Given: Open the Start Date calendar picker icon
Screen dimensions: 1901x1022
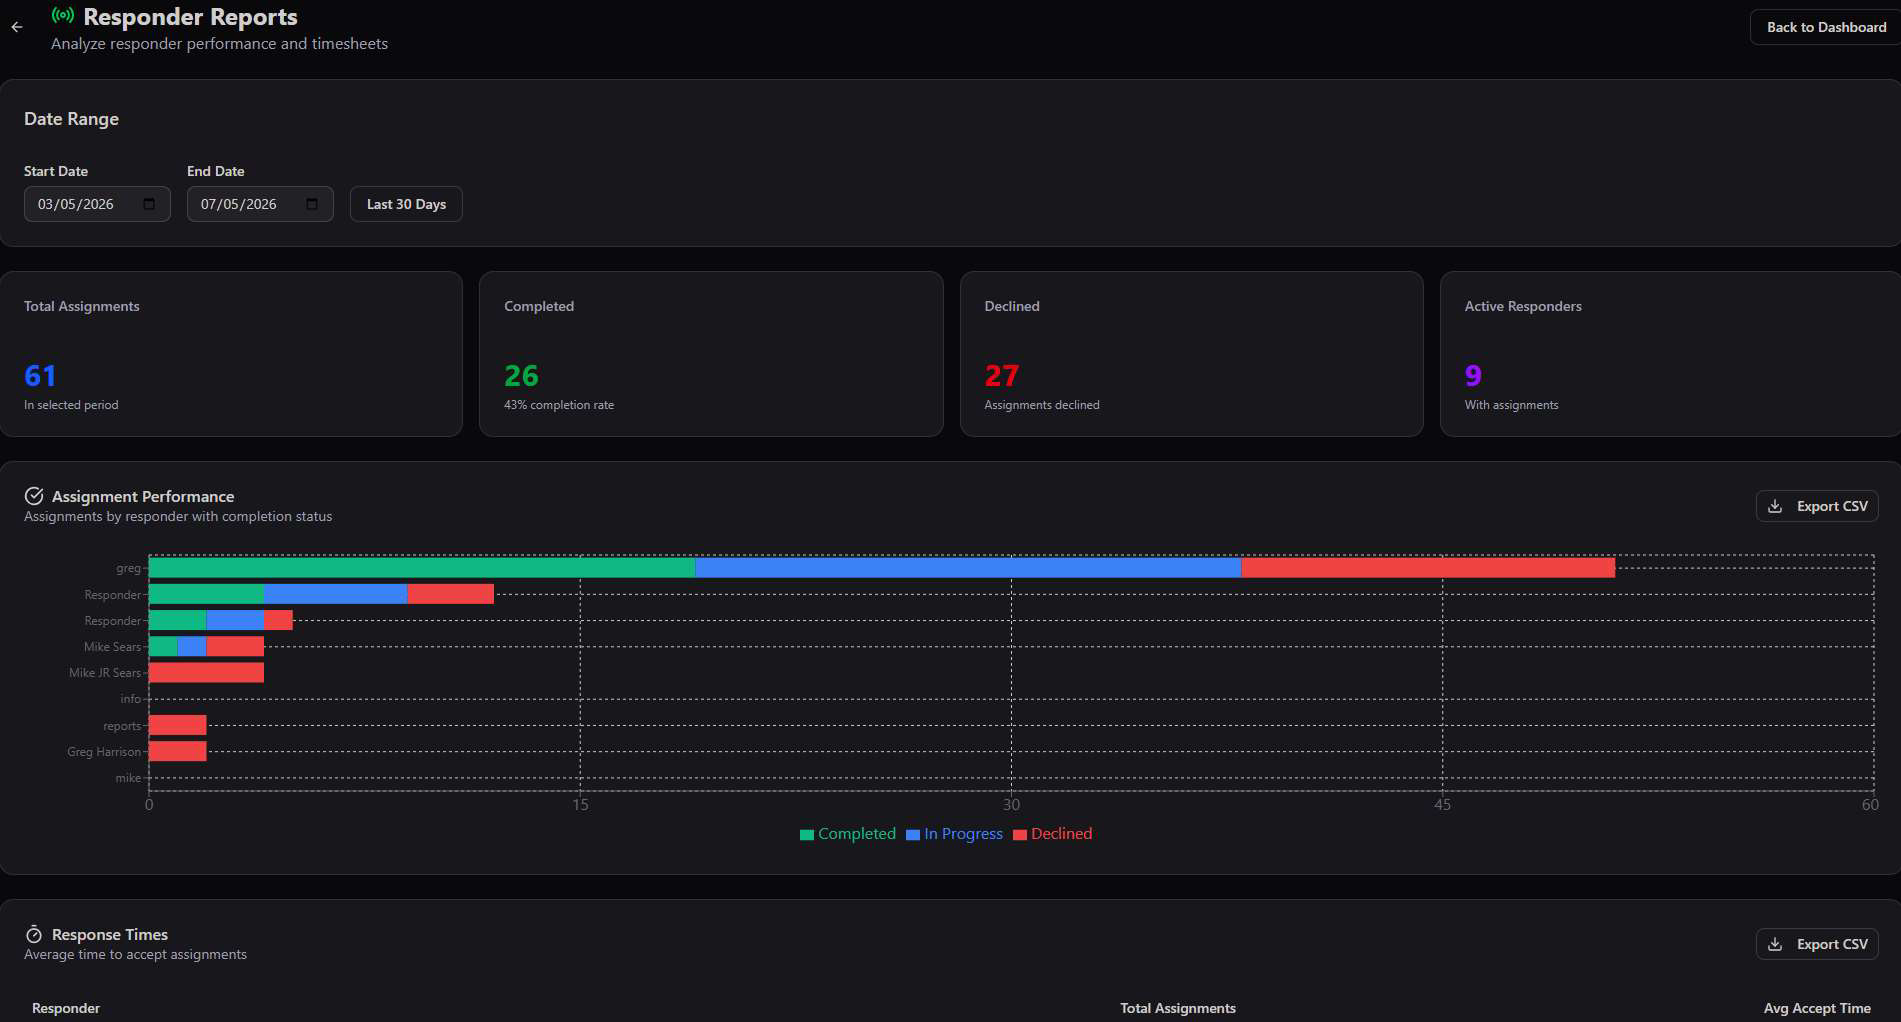Looking at the screenshot, I should 149,204.
